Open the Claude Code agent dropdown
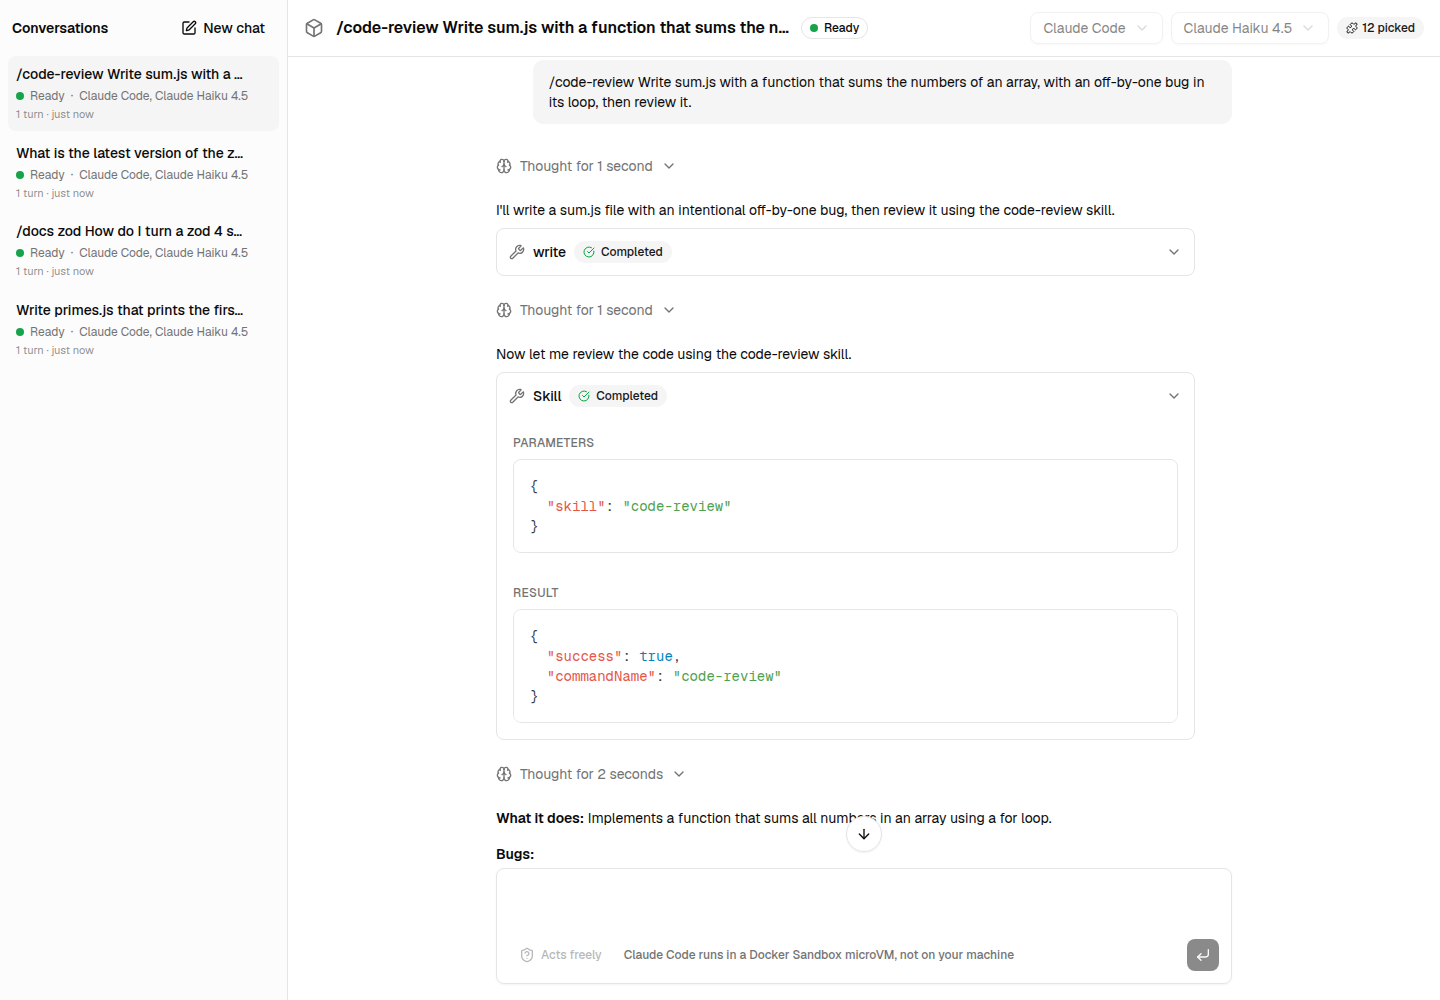This screenshot has width=1440, height=1000. 1096,28
